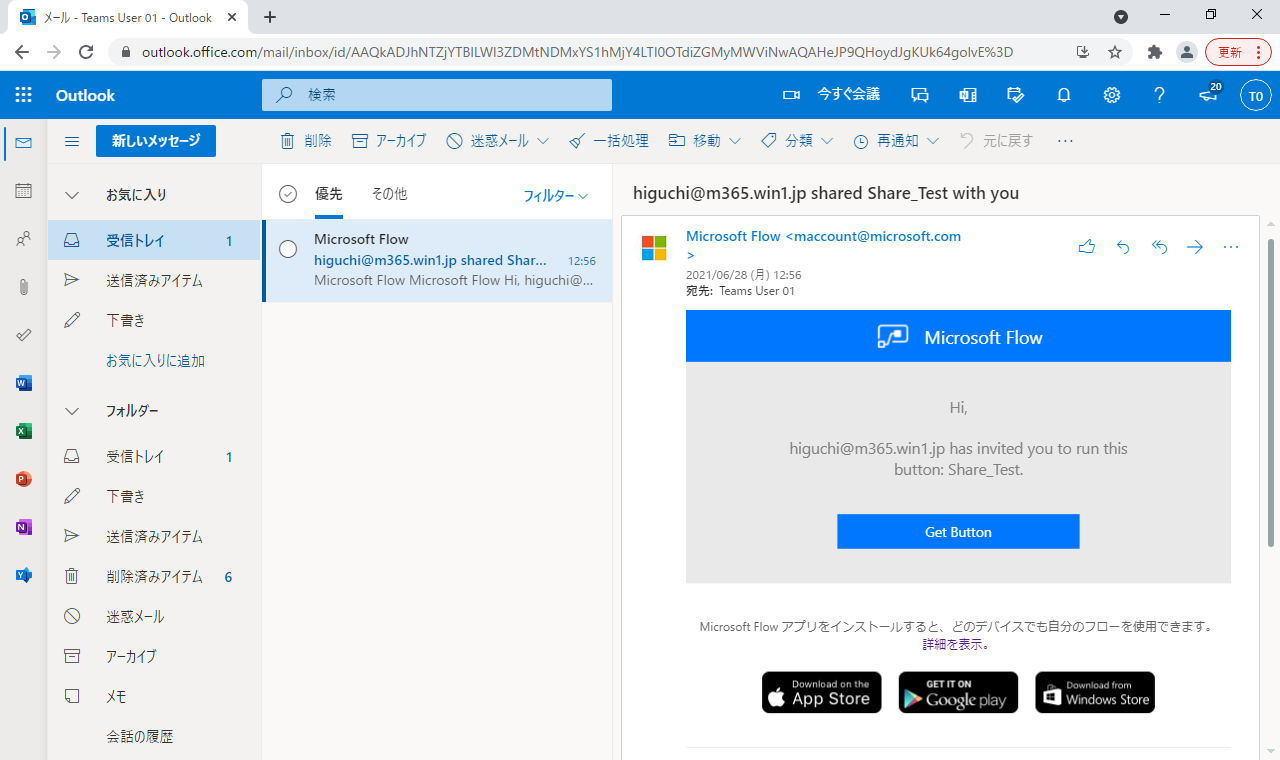This screenshot has height=760, width=1280.
Task: Forward the Microsoft Flow email
Action: pos(1195,247)
